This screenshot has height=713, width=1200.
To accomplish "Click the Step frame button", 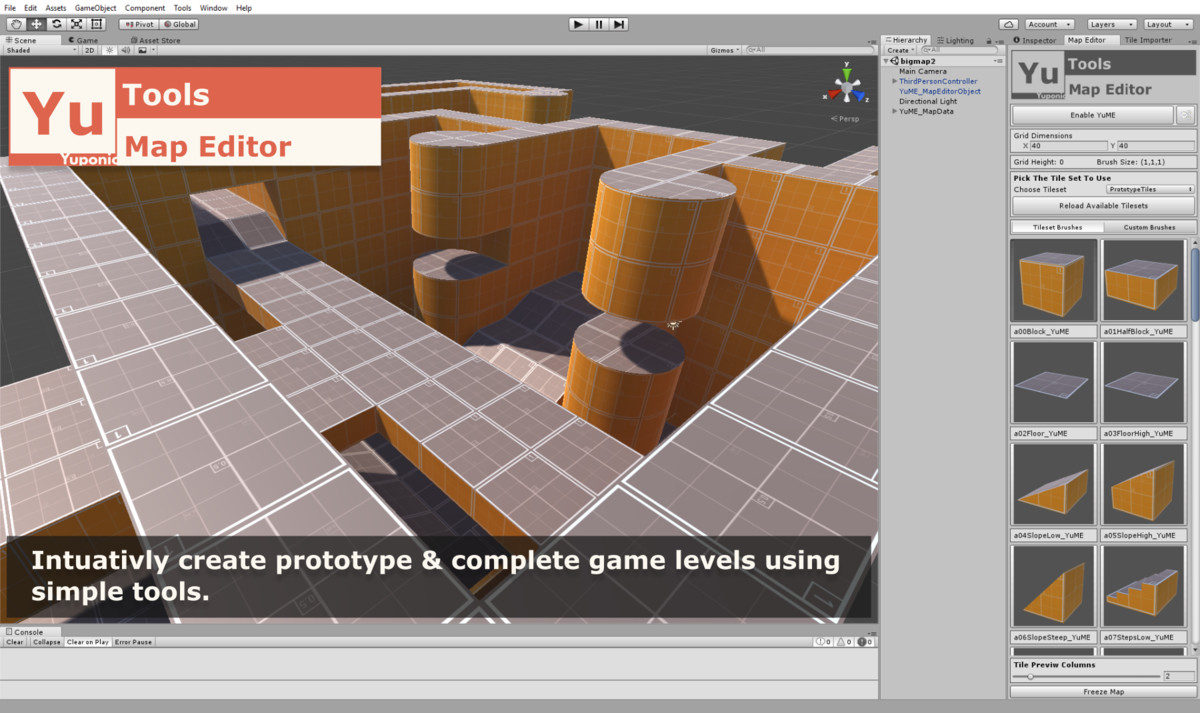I will coord(619,24).
